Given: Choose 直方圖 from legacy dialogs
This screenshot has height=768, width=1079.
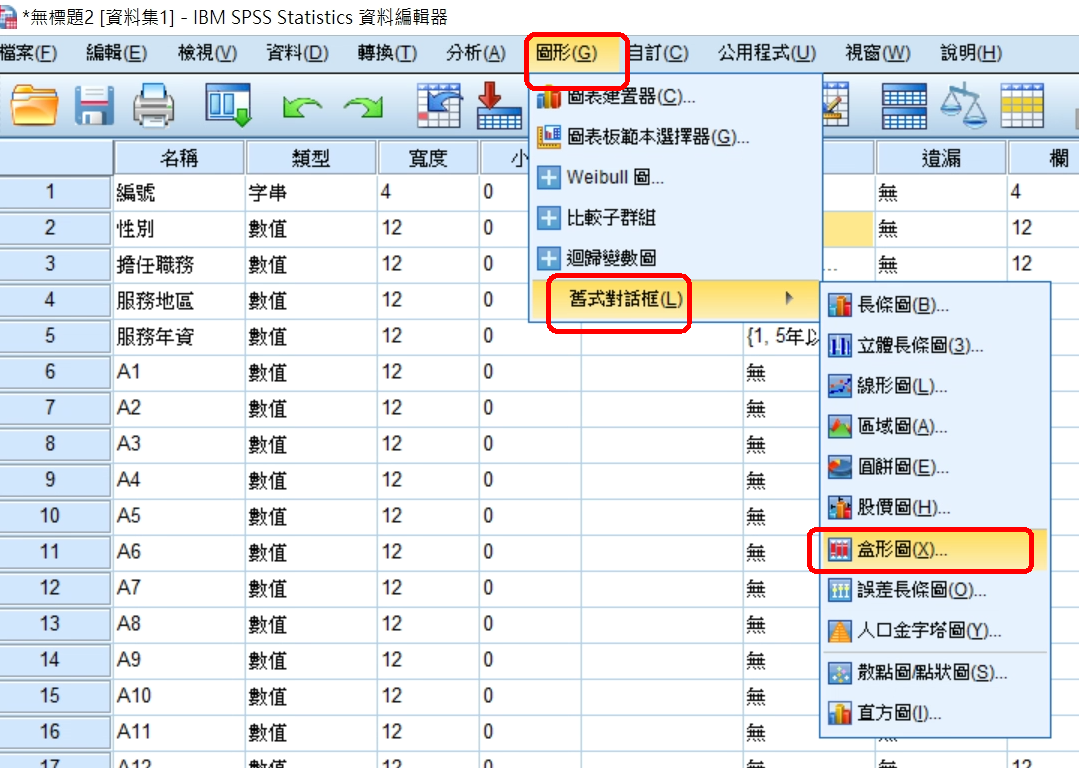Looking at the screenshot, I should (x=899, y=713).
